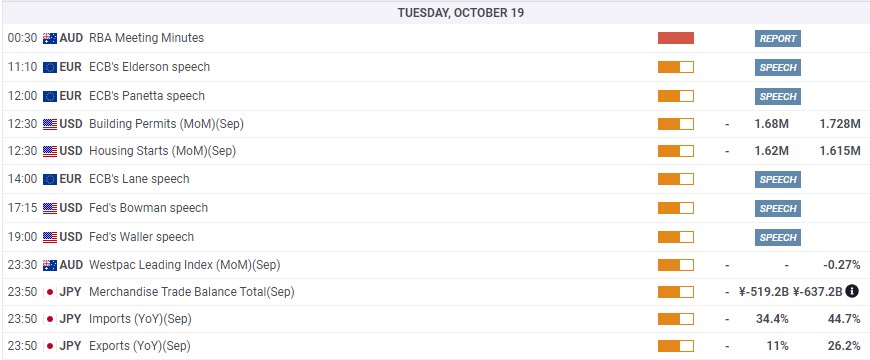Click the orange volatility bar for Housing Starts
870x360 pixels.
coord(676,151)
